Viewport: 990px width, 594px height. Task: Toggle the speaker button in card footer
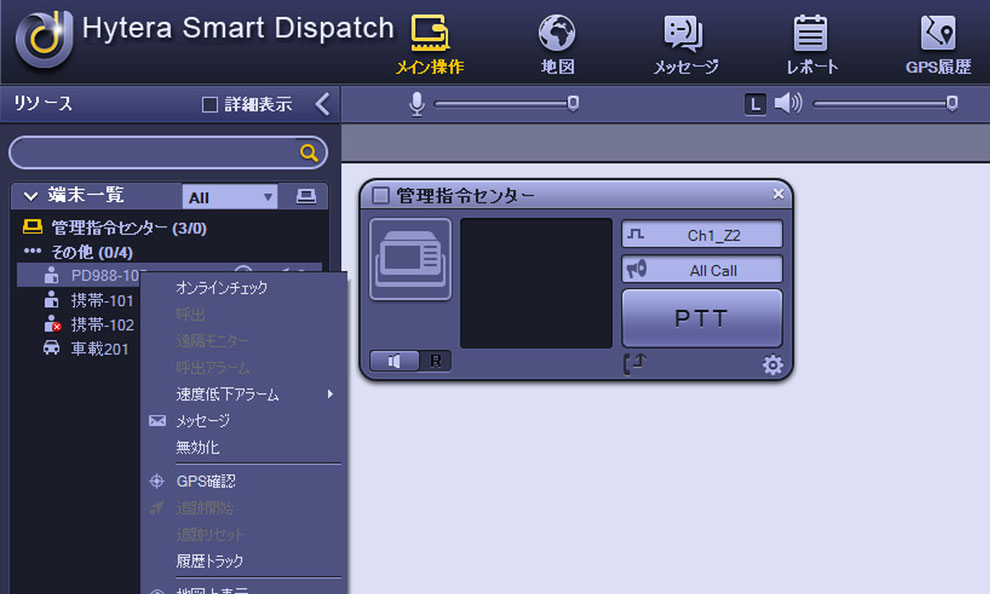tap(394, 361)
